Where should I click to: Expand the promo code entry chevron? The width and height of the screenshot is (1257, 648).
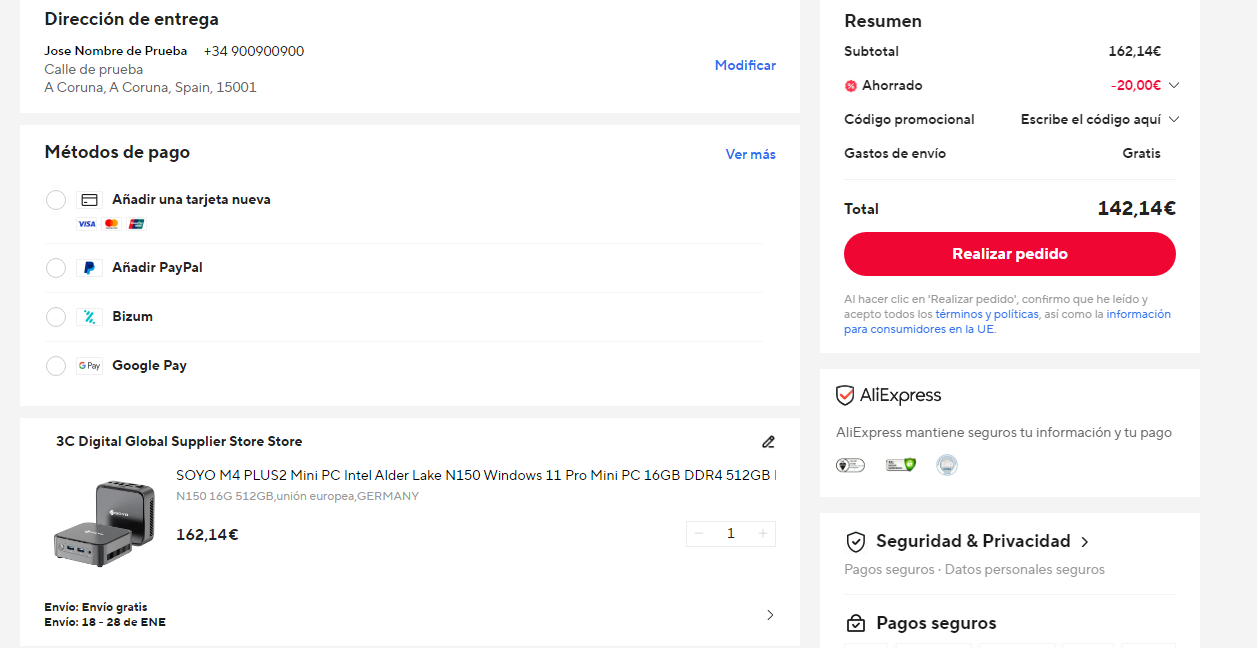pos(1174,120)
